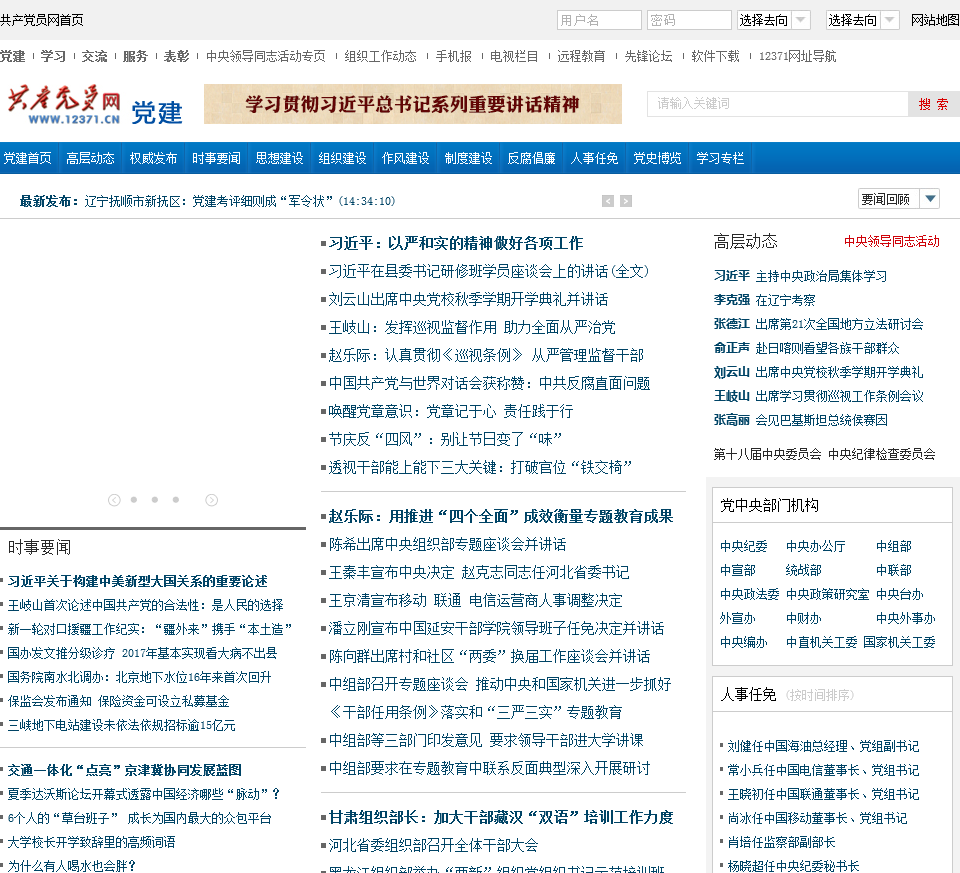Select the first slideshow dot
This screenshot has width=960, height=873.
[x=134, y=500]
